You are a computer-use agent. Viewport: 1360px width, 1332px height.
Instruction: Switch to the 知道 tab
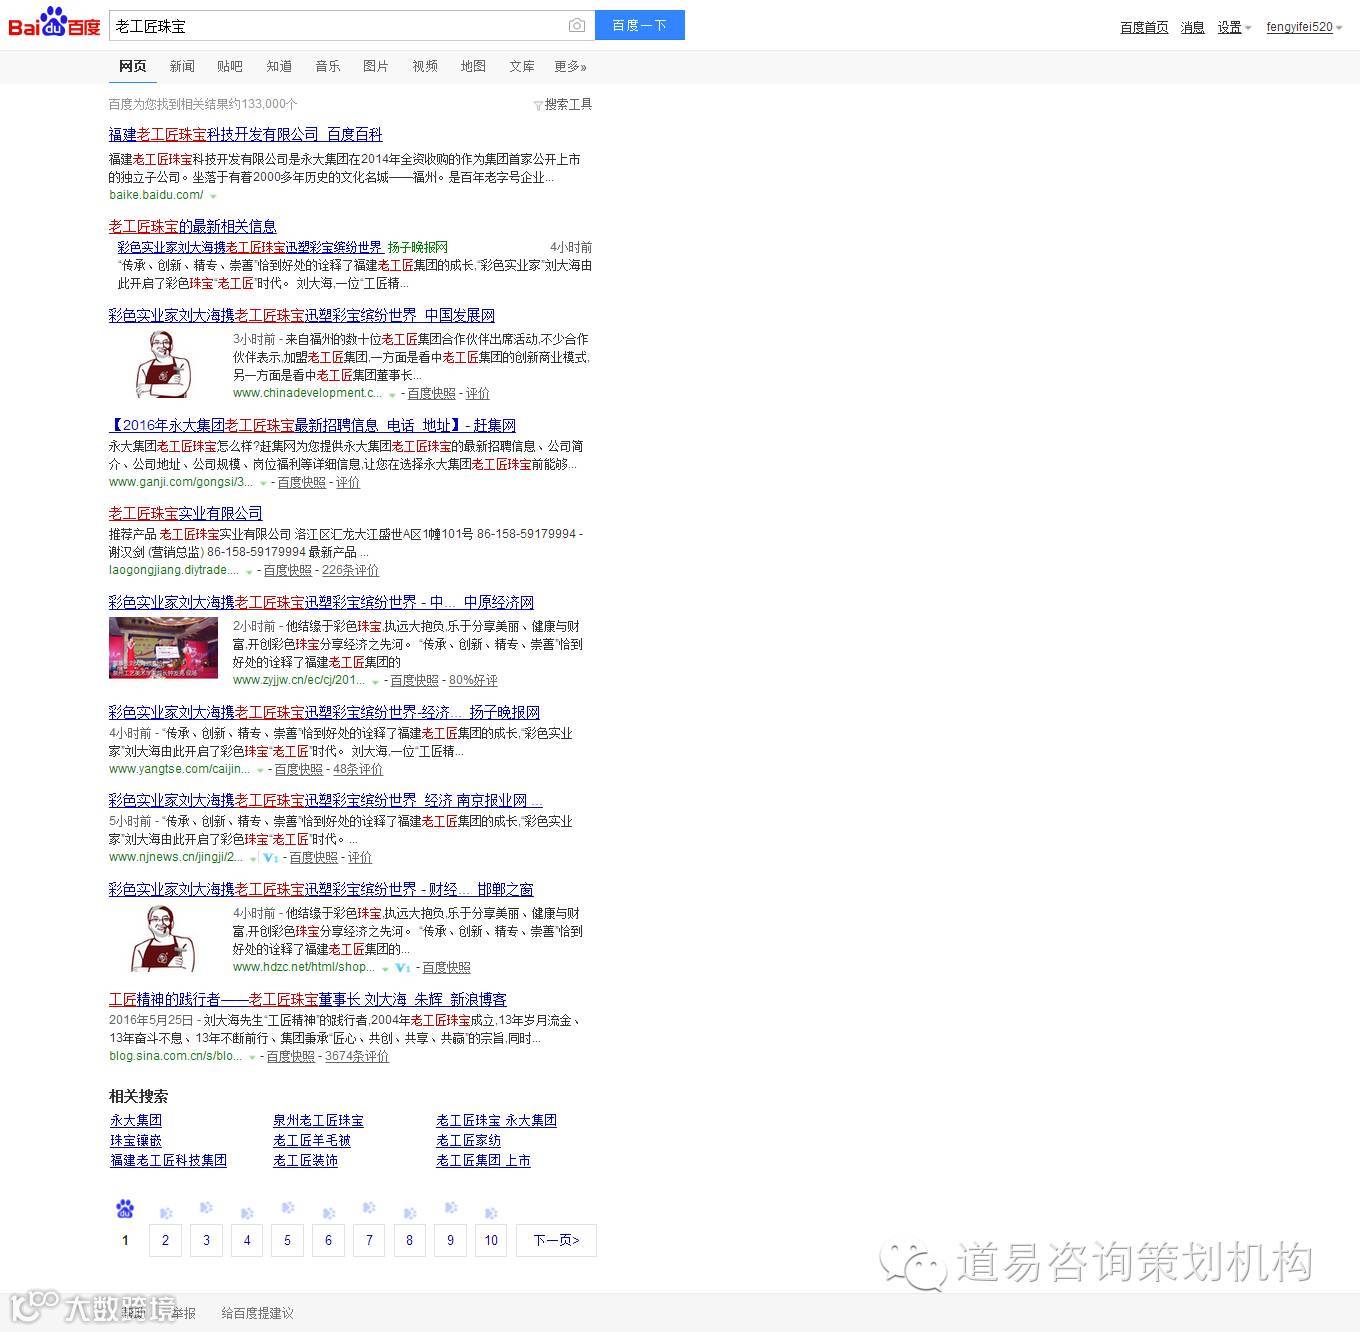click(x=279, y=66)
